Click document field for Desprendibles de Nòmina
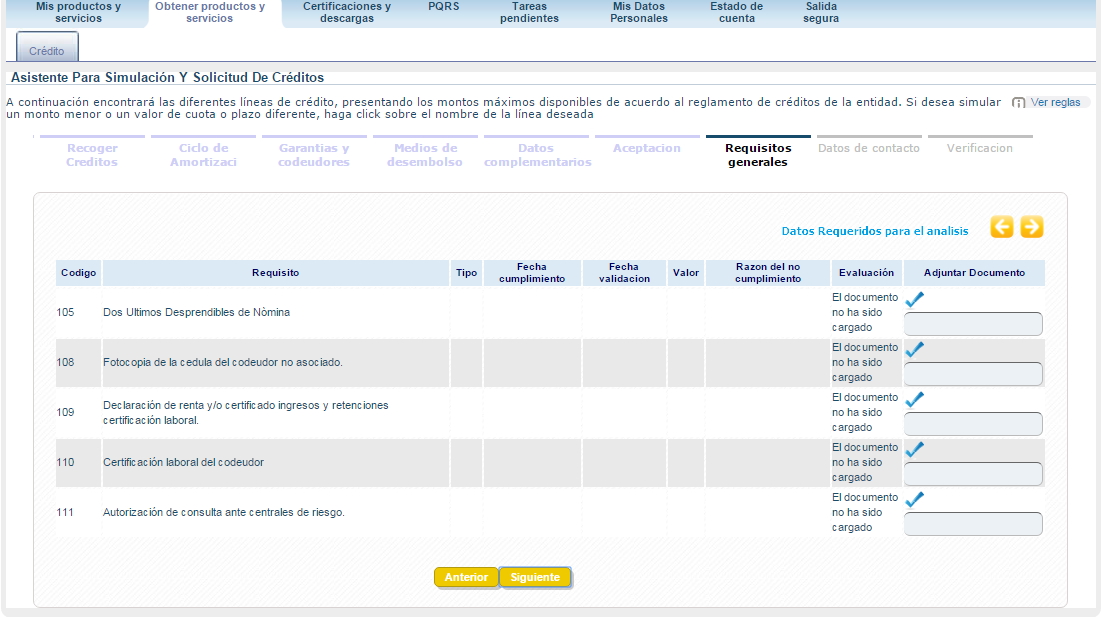The height and width of the screenshot is (617, 1104). (x=973, y=324)
